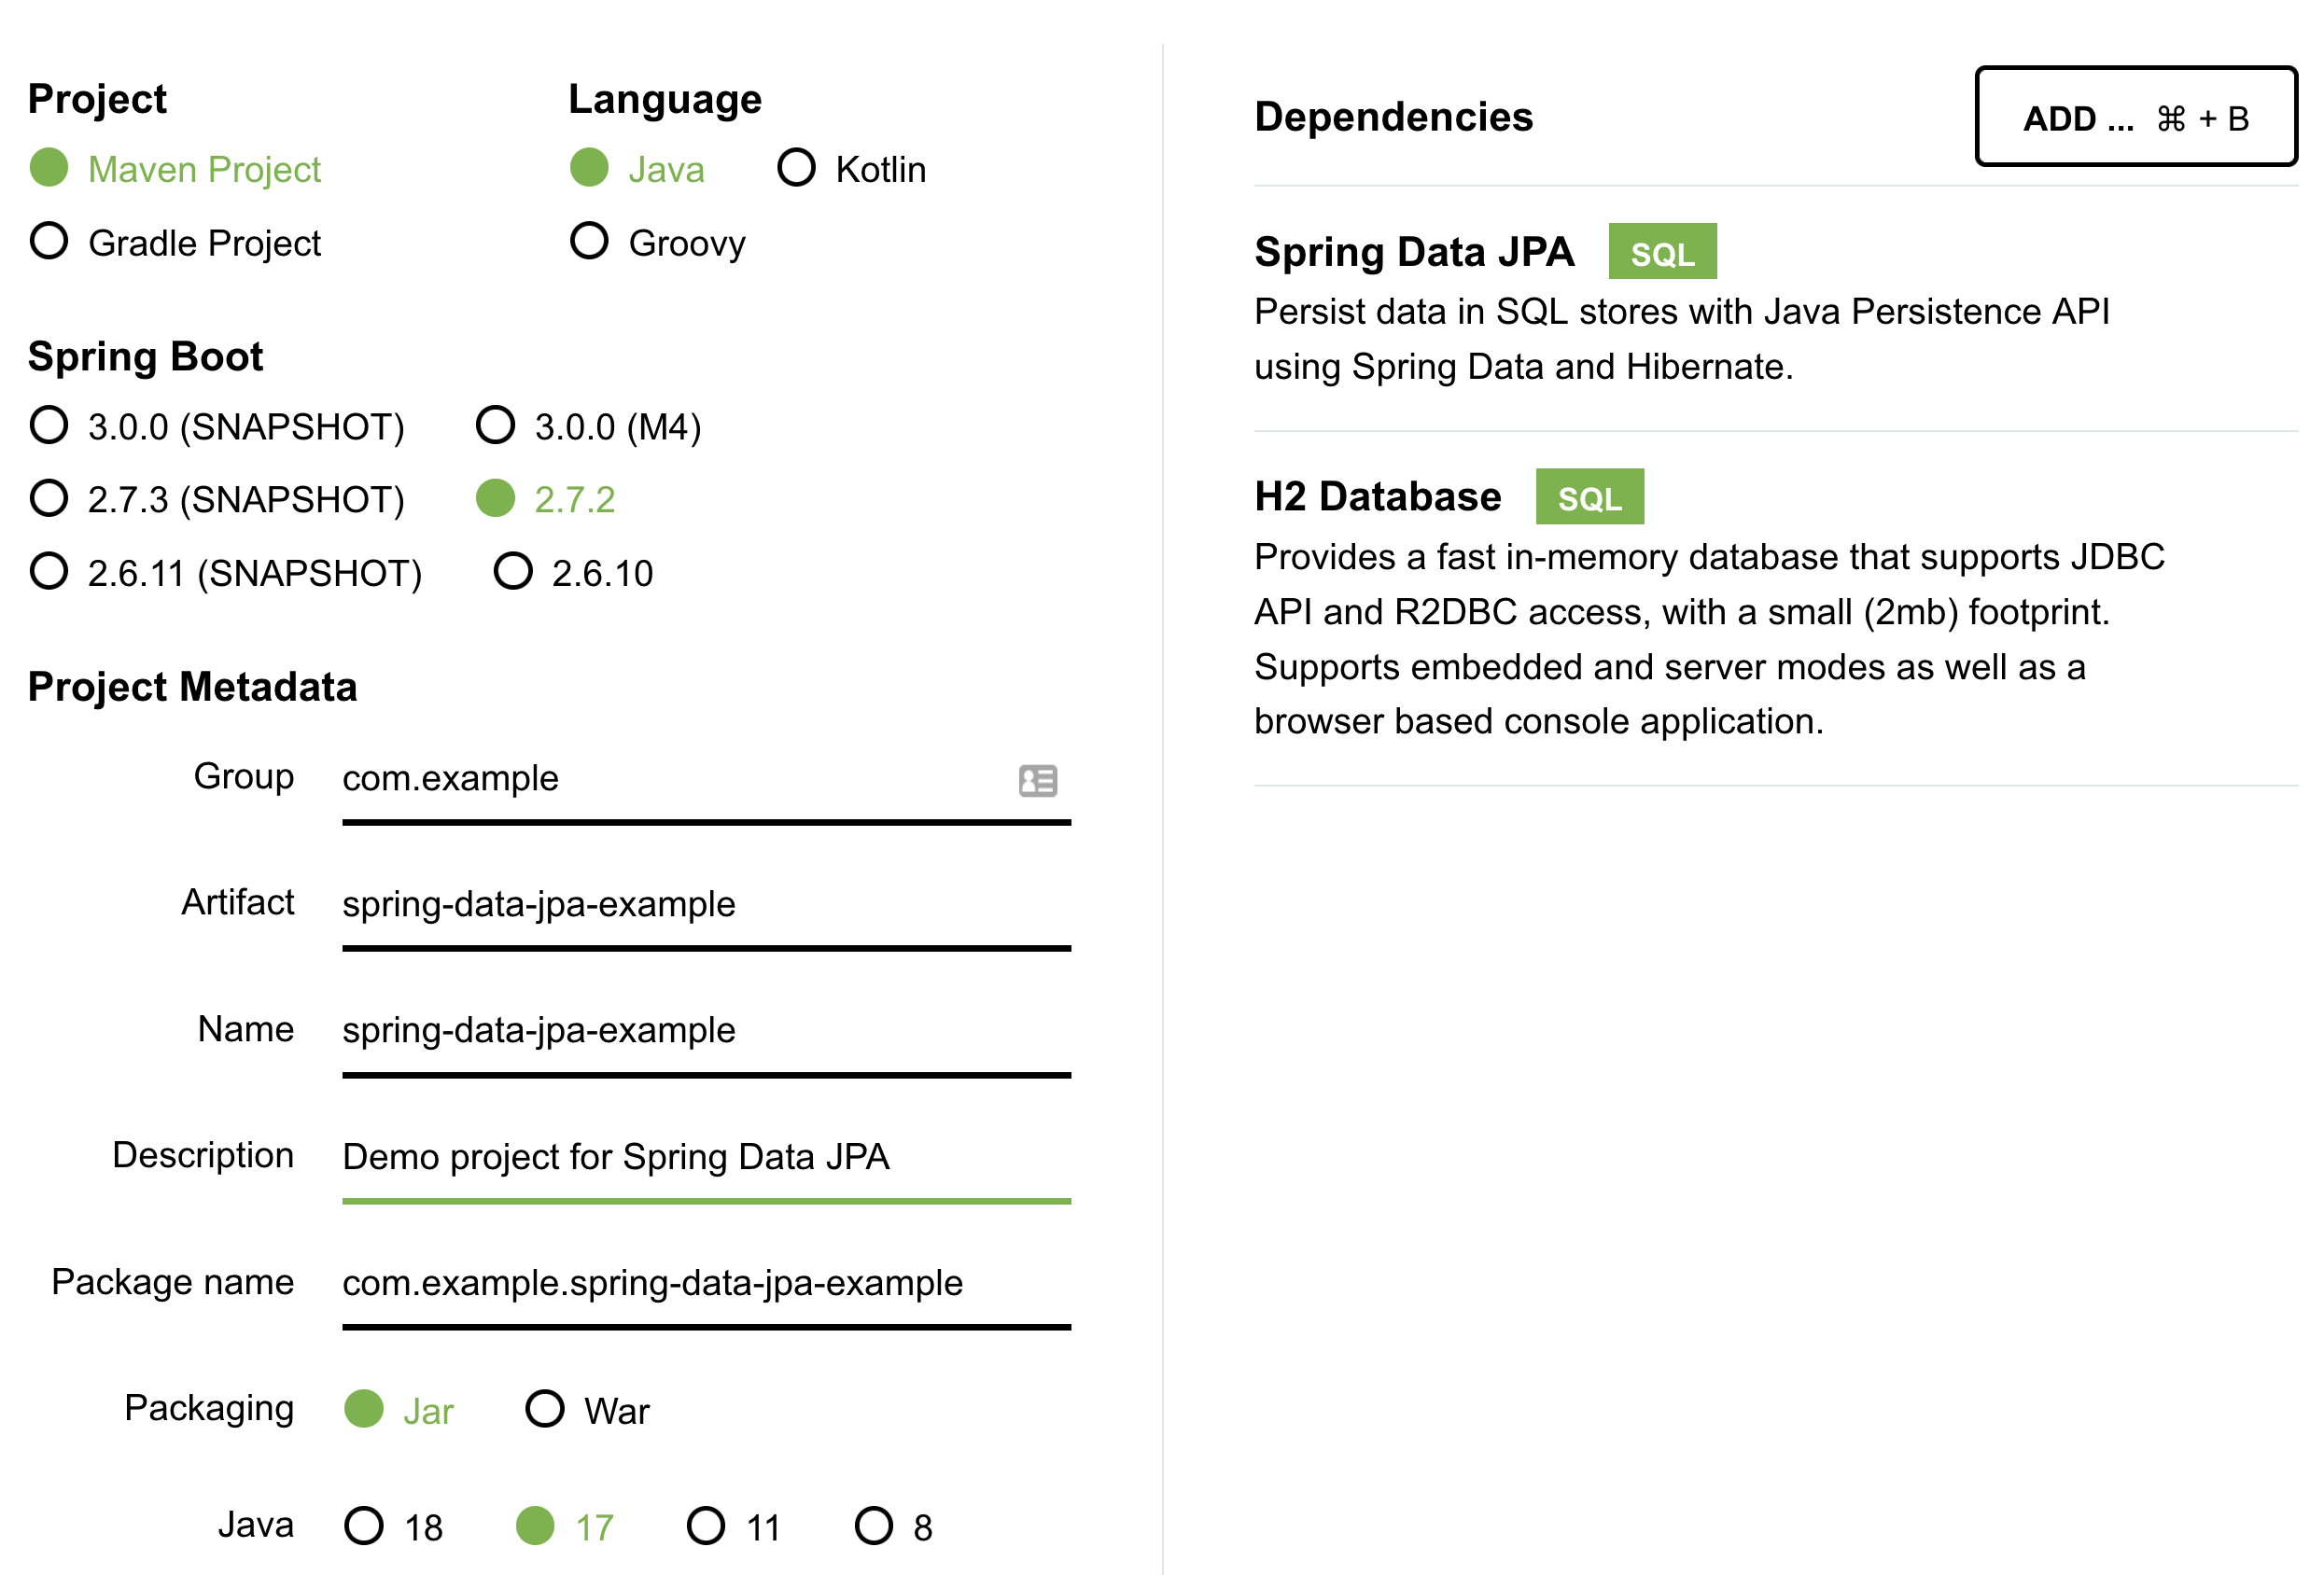The image size is (2324, 1575).
Task: Select Spring Boot 3.0.0 (M4) version
Action: pos(495,425)
